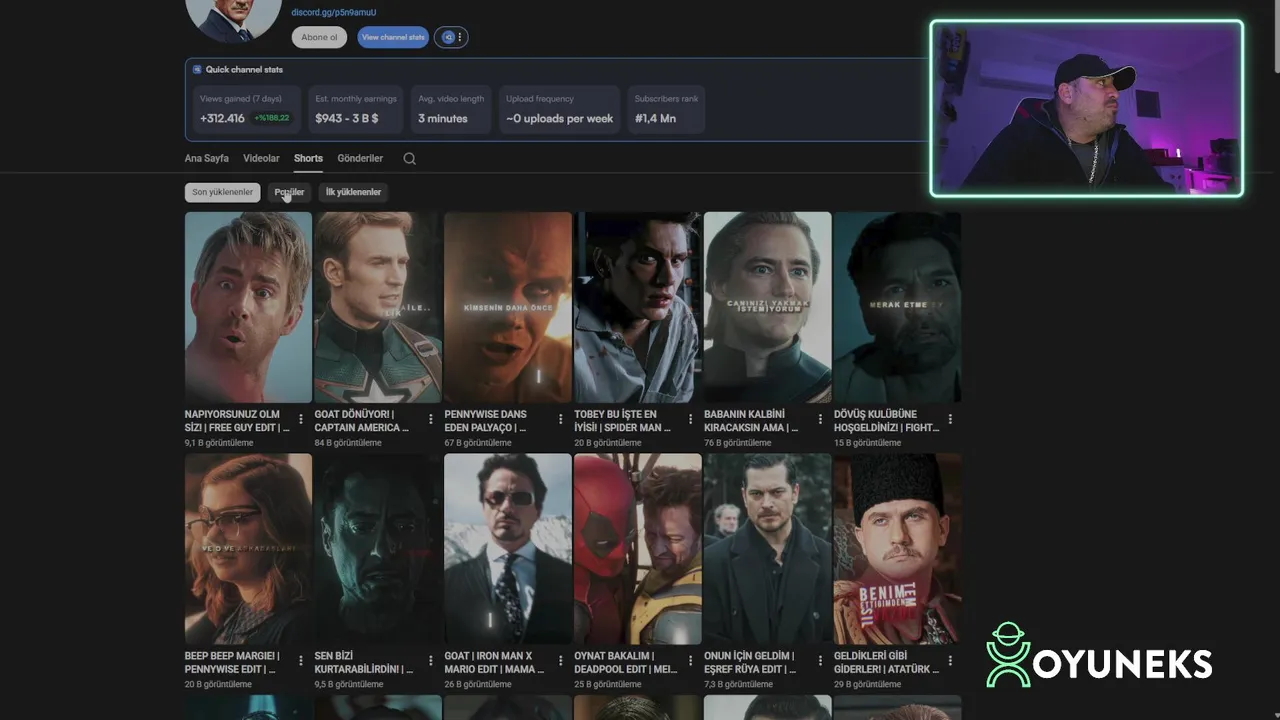Click title NAPIYORSUNUZ OLM SİZ Free Guy Edit
Image resolution: width=1280 pixels, height=720 pixels.
[x=237, y=421]
